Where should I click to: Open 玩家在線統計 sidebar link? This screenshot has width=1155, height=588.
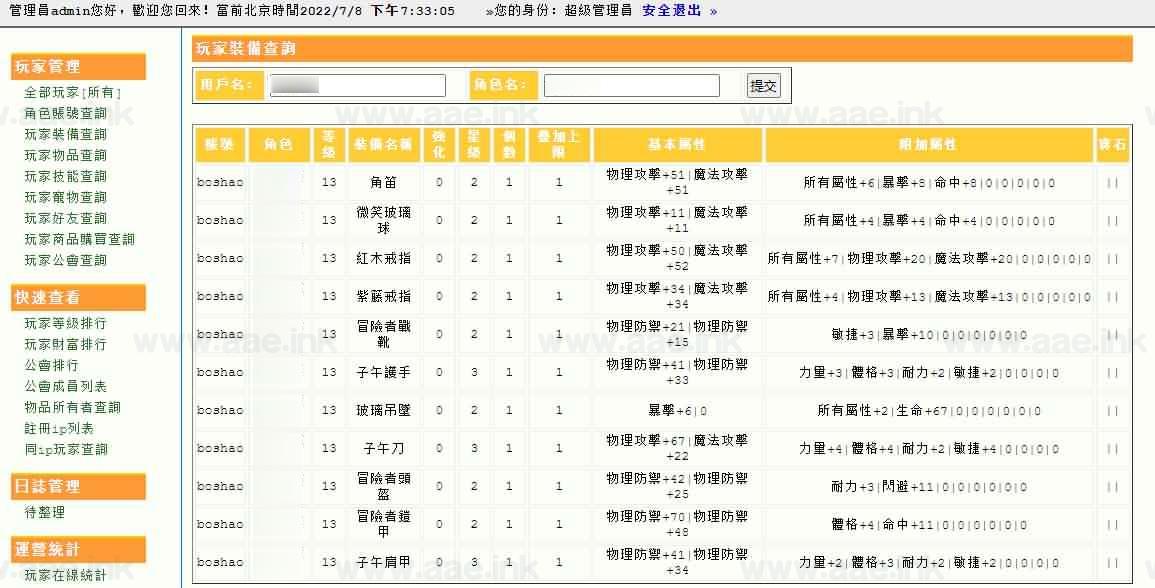pos(66,575)
